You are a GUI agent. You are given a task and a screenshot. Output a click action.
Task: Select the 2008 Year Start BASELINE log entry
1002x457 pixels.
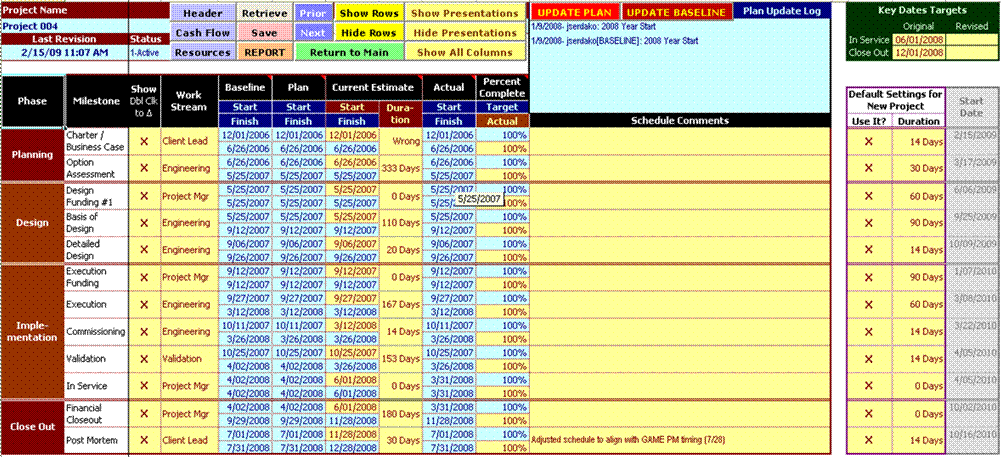click(615, 40)
